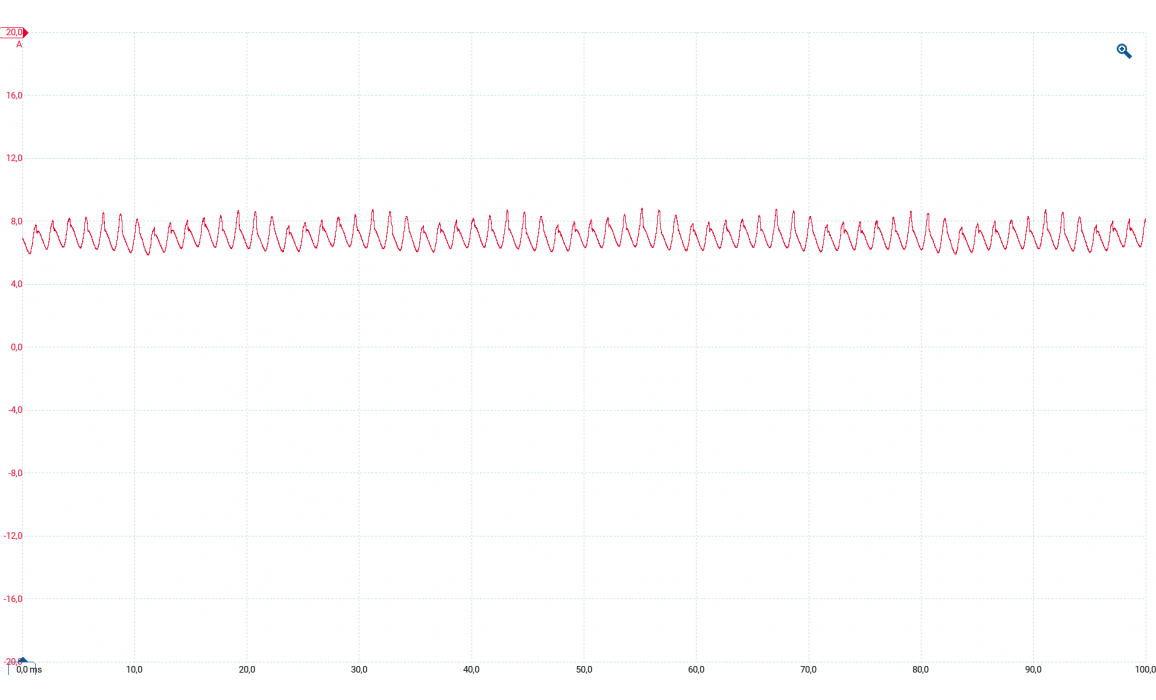Click the 0,0 vertical axis label
1156x700 pixels.
click(x=14, y=348)
